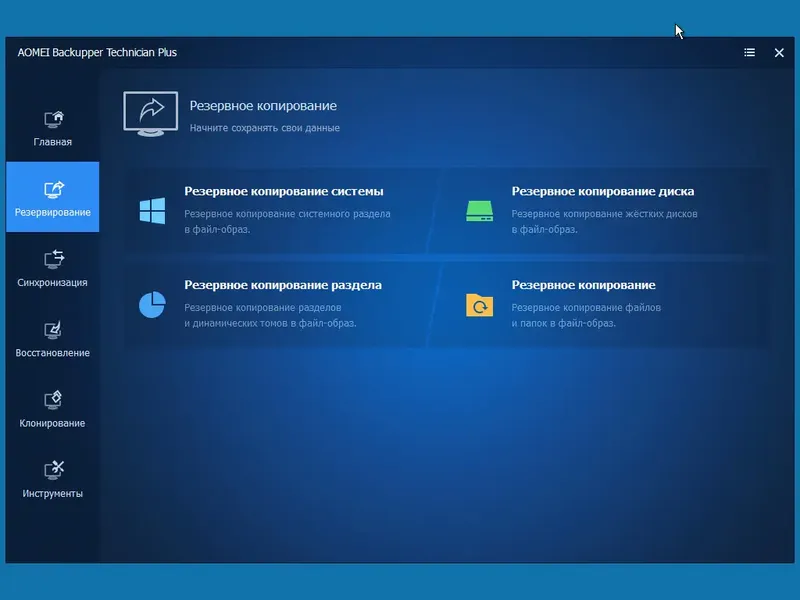This screenshot has height=600, width=800.
Task: Click text 'Резервное копирование файлов'
Action: pos(586,308)
